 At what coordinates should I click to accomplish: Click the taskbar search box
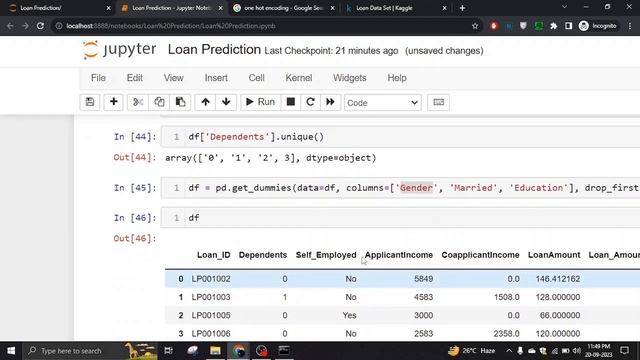[91, 351]
